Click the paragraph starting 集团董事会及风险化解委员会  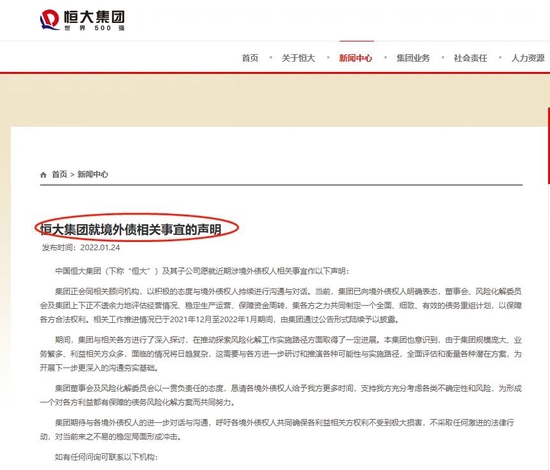pos(281,395)
